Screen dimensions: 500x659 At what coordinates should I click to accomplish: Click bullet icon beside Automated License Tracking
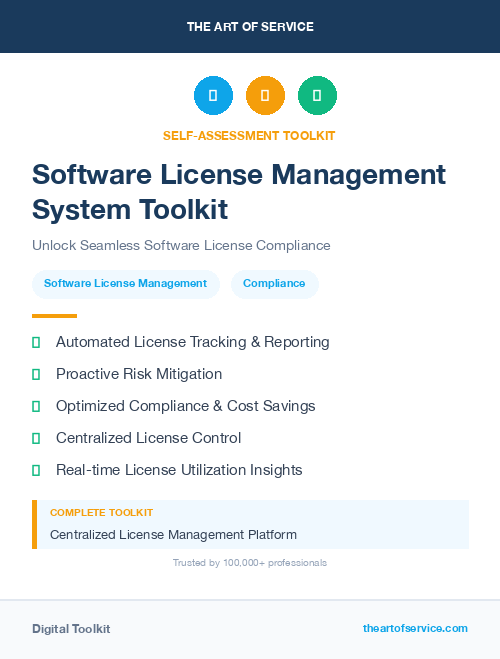pyautogui.click(x=36, y=343)
